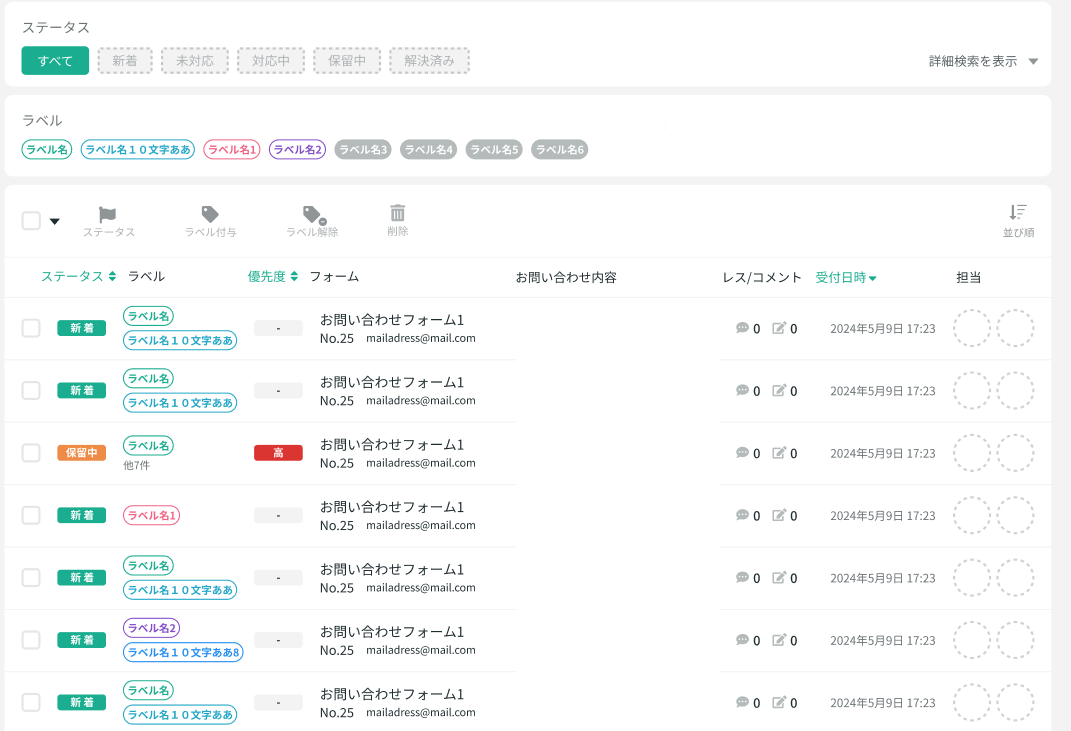
Task: Click first assignee circle in ラベル名1 row
Action: pos(971,515)
